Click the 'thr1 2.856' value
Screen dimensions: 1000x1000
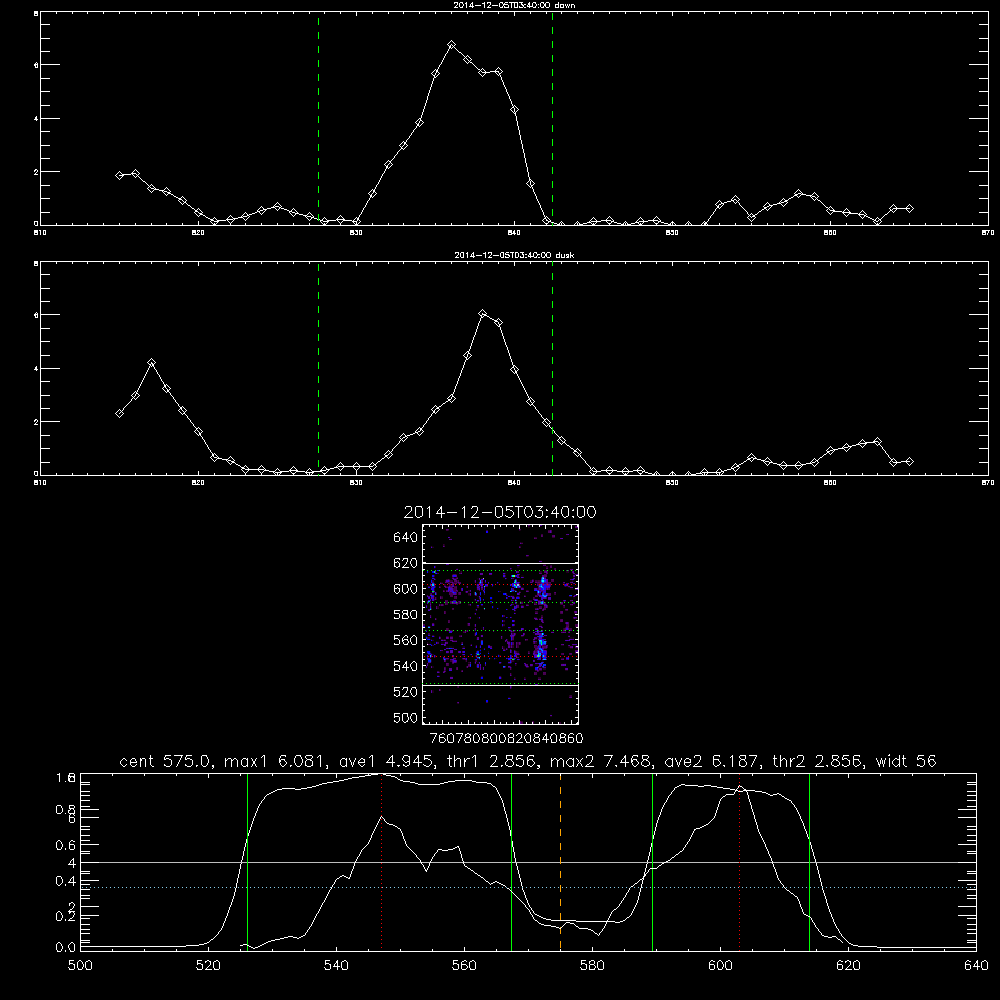[496, 761]
